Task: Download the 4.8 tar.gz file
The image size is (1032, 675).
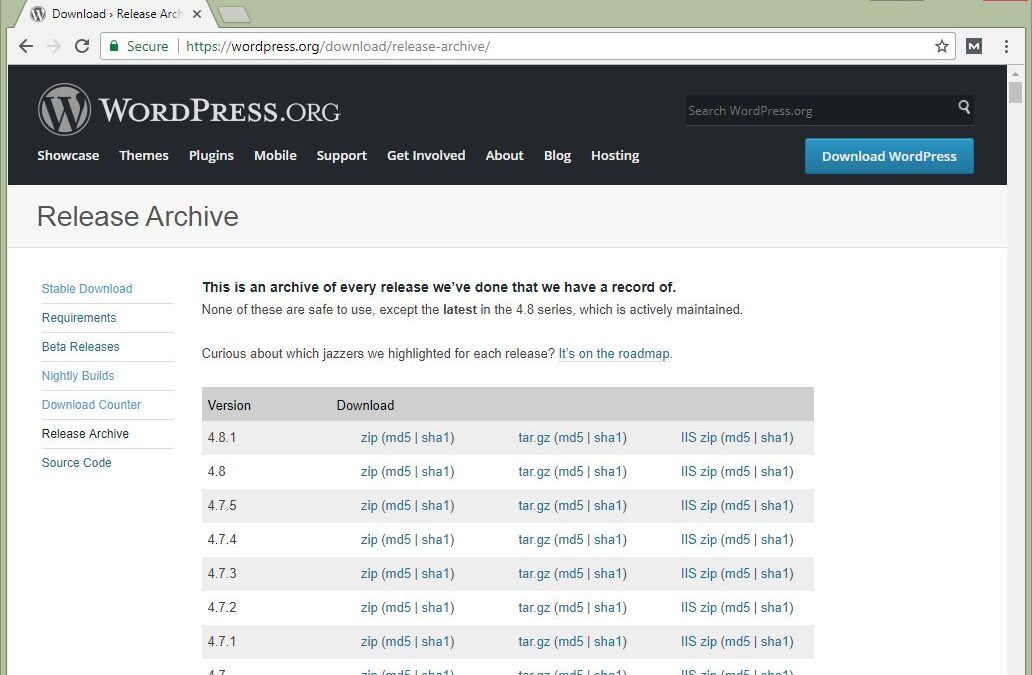Action: click(534, 472)
